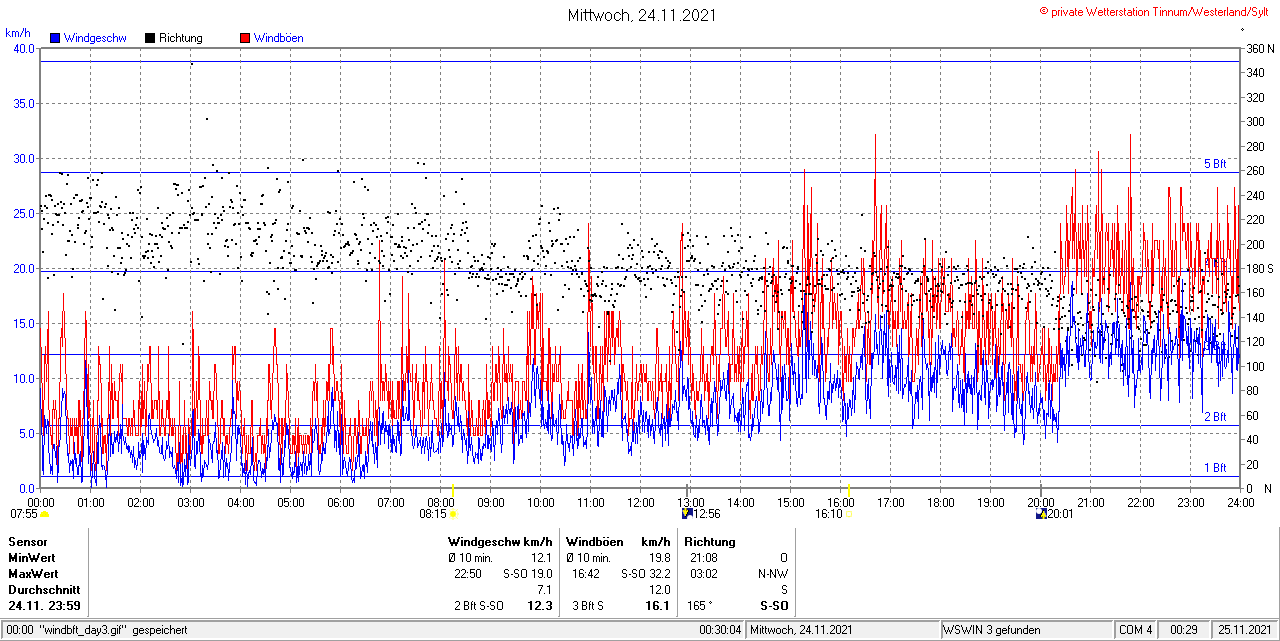
Task: Select the Windgeschw legend label
Action: (95, 38)
